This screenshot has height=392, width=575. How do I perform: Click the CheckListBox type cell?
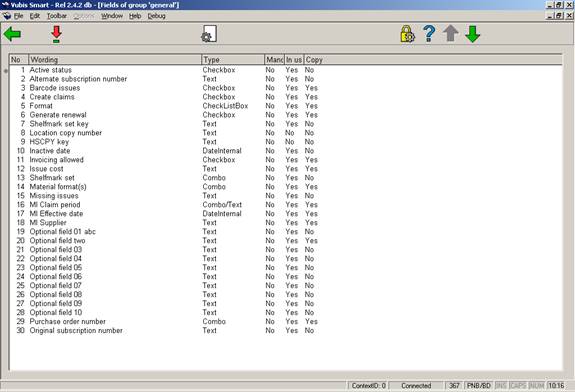tap(225, 106)
